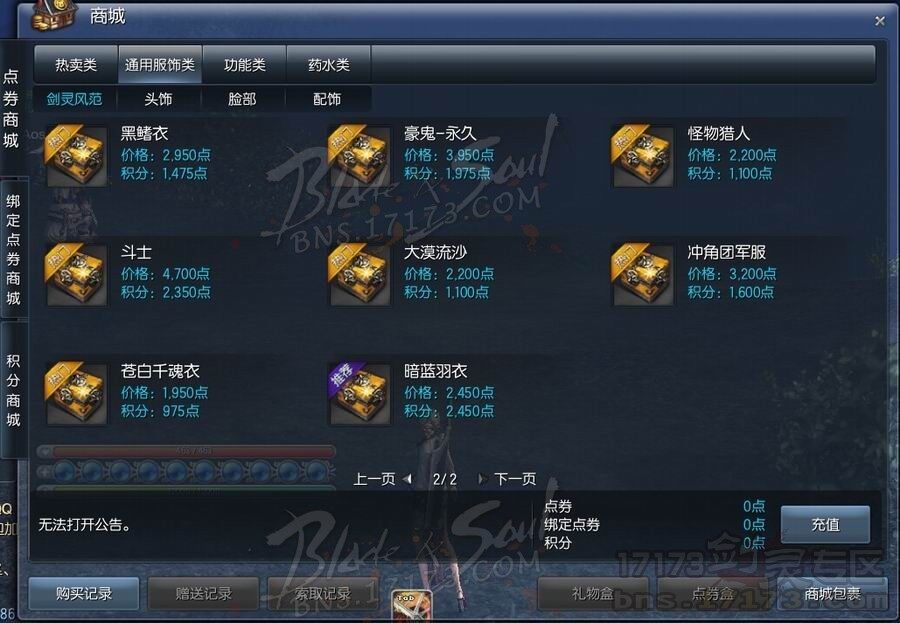Open the 配饰 subcategory
This screenshot has height=623, width=900.
327,99
